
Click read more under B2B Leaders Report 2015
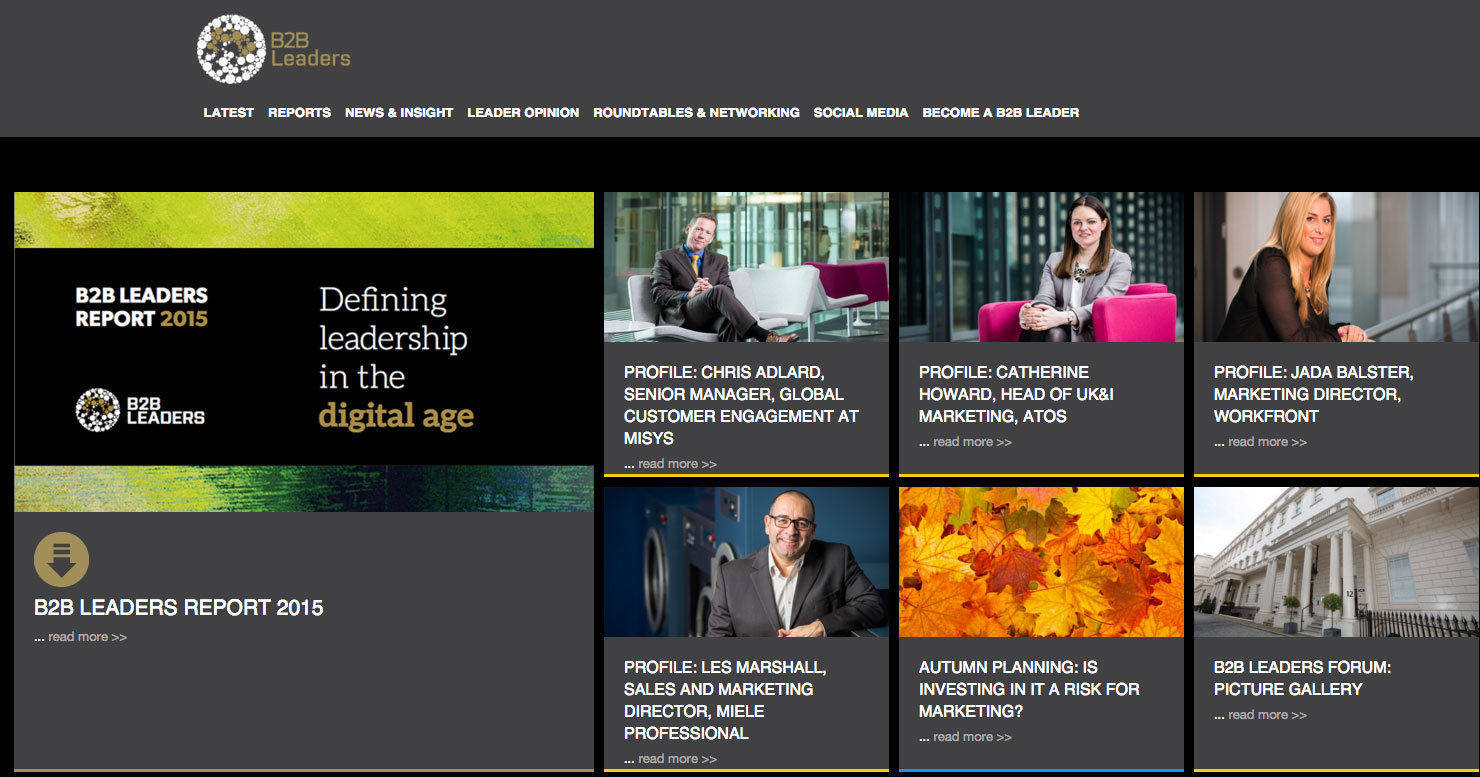(x=87, y=637)
